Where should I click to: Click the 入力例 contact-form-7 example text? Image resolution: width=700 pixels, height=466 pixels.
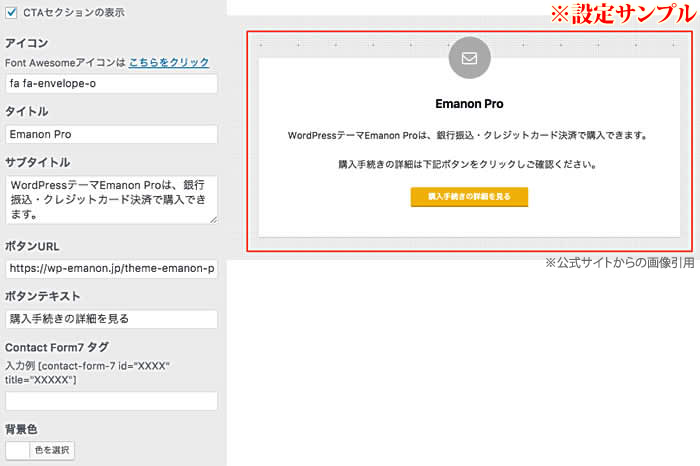88,373
